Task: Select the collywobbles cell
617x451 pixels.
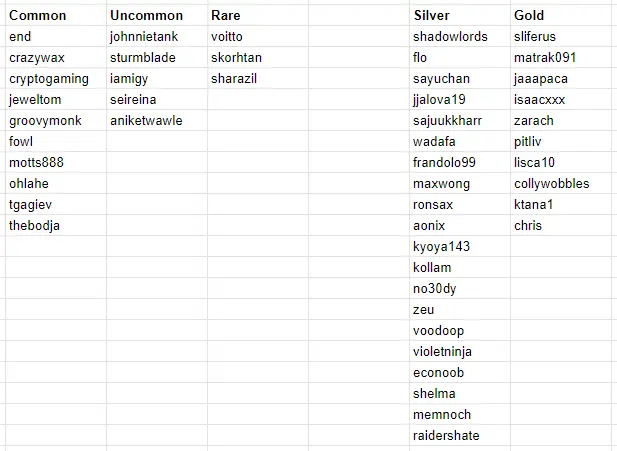Action: pos(561,183)
